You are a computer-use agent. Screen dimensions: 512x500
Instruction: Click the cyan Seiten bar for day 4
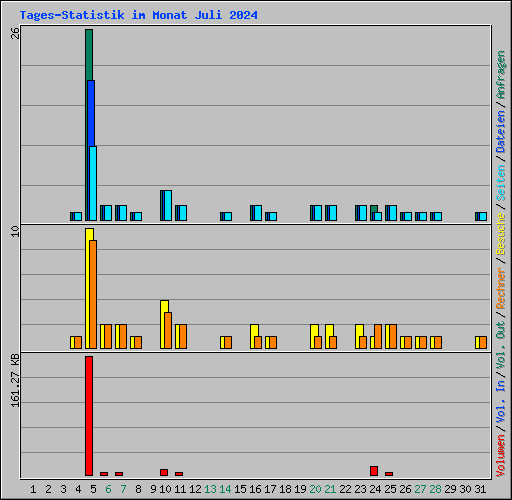pyautogui.click(x=78, y=216)
